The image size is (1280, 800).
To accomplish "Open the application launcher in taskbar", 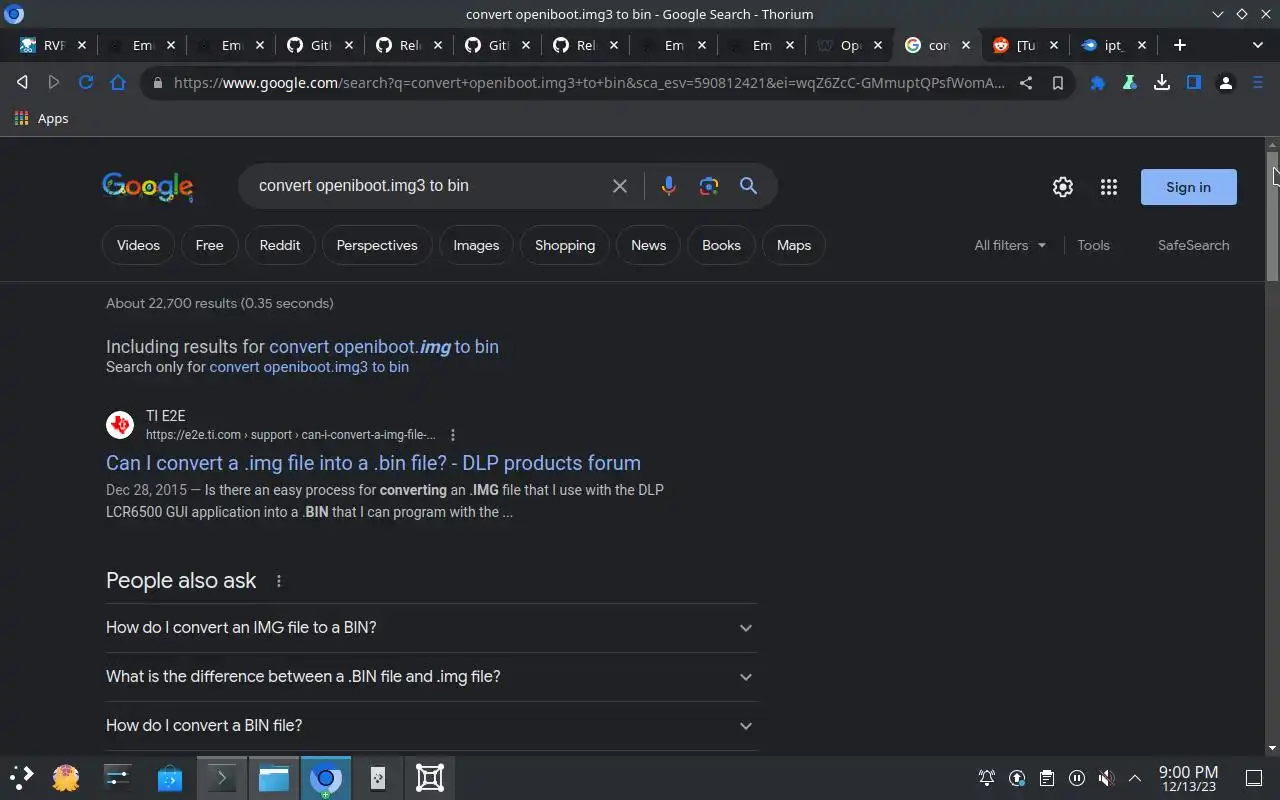I will 21,778.
